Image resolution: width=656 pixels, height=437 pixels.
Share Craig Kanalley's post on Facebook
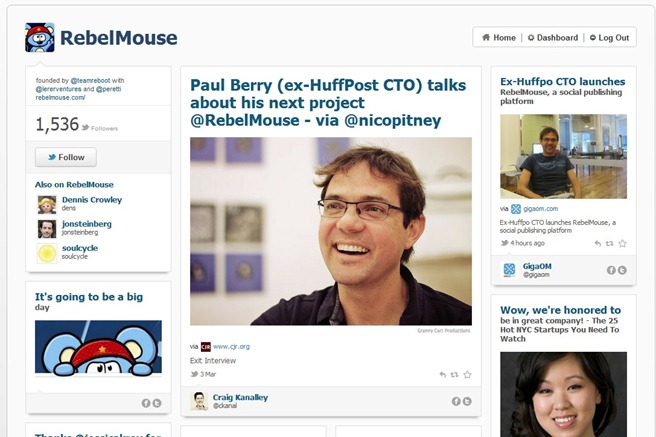click(456, 401)
